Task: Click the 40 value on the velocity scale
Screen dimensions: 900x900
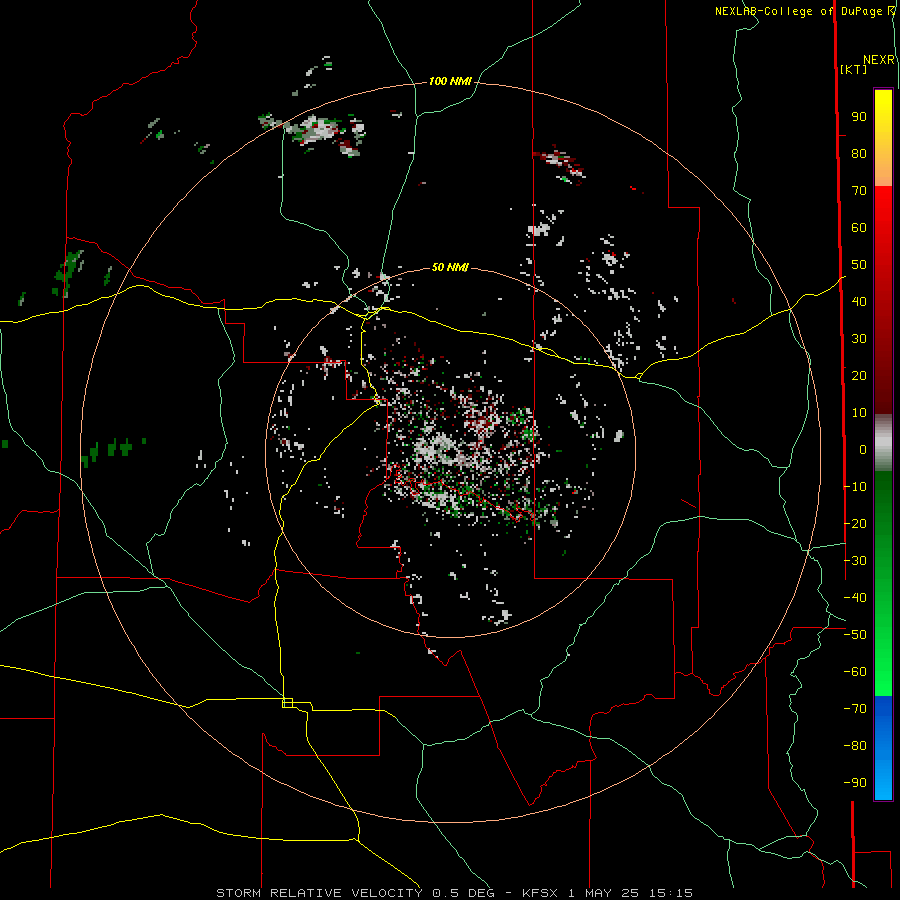Action: point(859,302)
